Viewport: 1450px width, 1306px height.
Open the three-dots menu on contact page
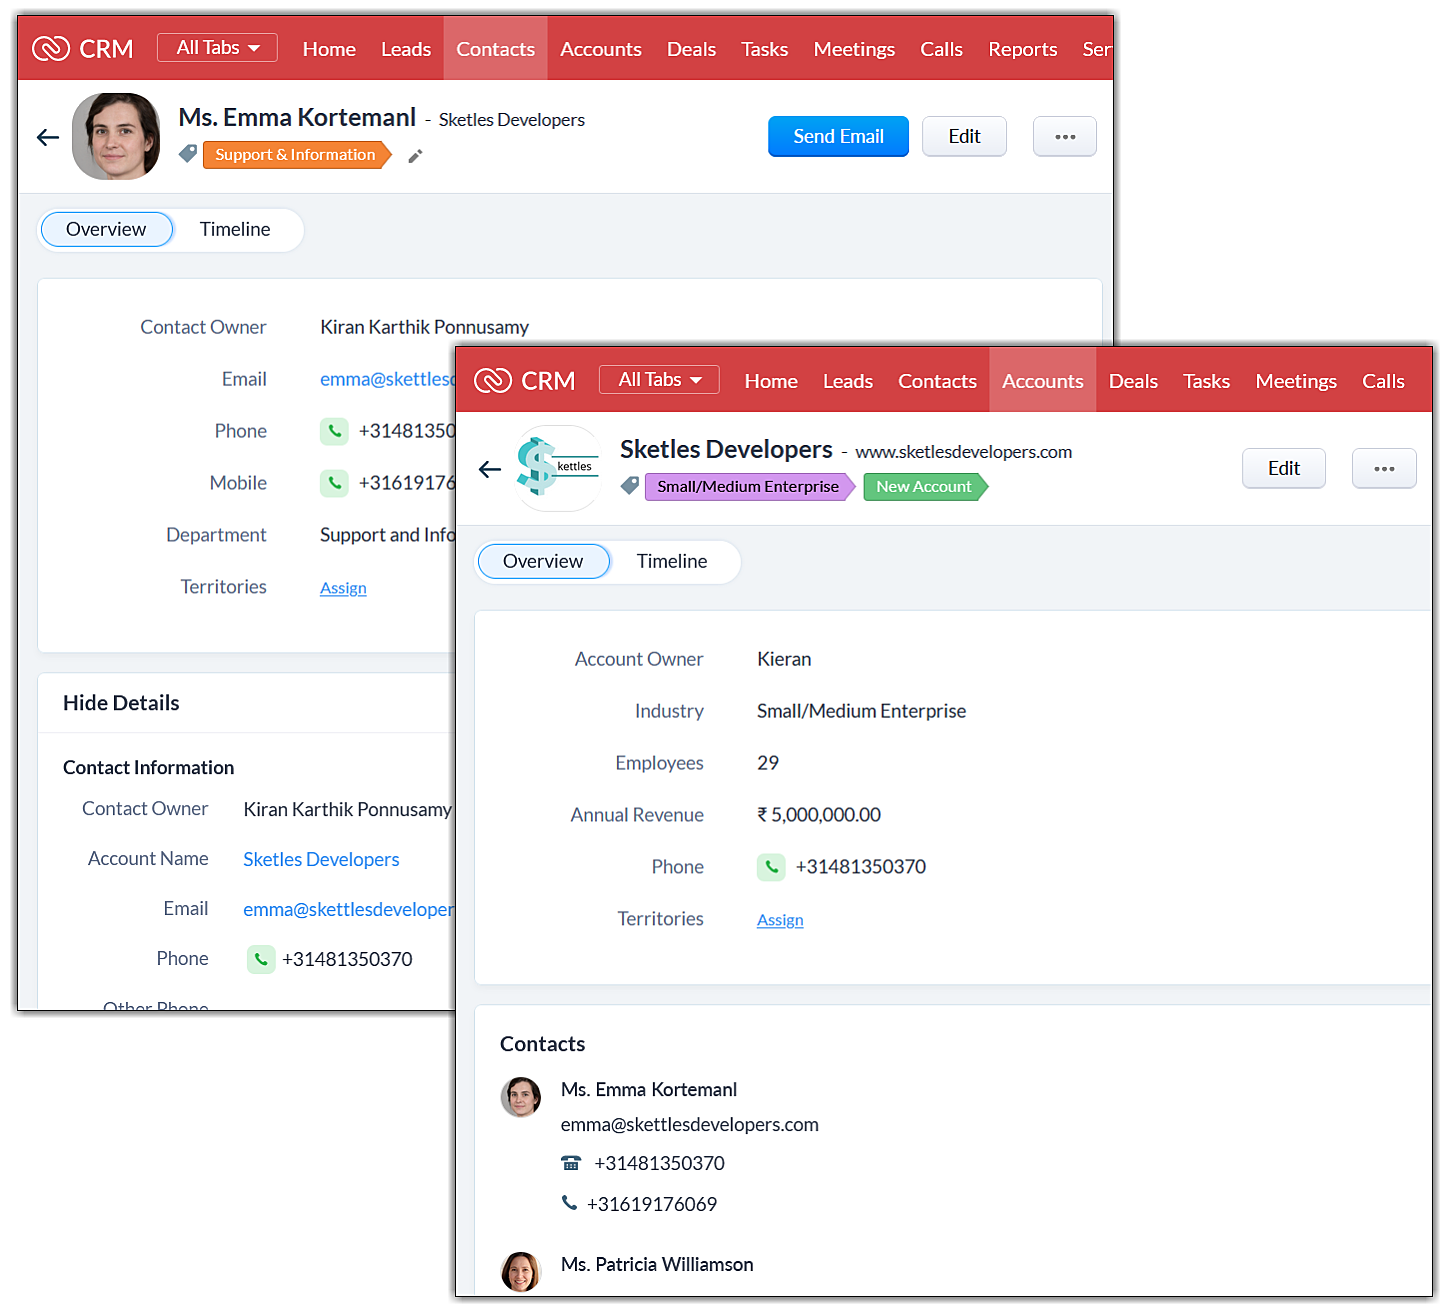[1064, 137]
